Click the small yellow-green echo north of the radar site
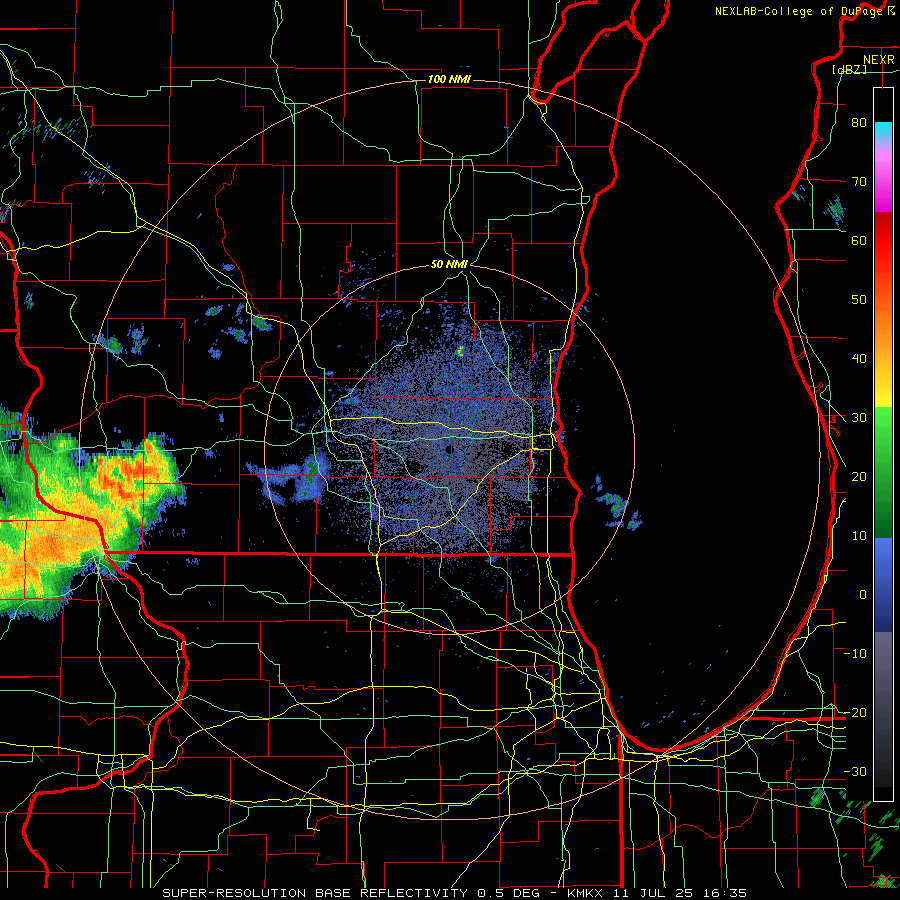 460,350
